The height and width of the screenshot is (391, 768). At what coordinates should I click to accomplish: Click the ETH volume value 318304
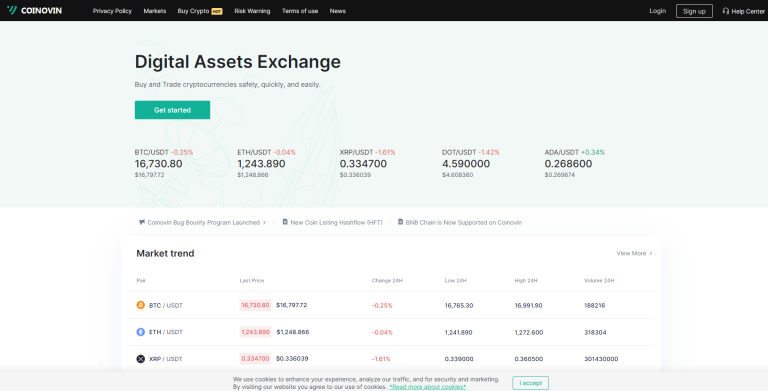tap(595, 332)
